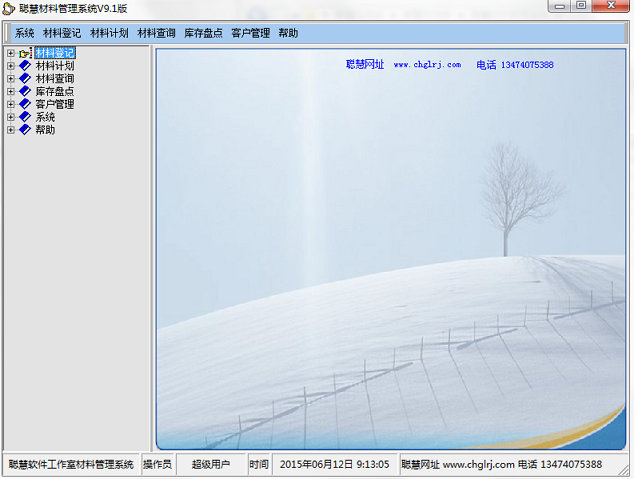
Task: Select 材料计划 label in the tree
Action: click(x=55, y=66)
